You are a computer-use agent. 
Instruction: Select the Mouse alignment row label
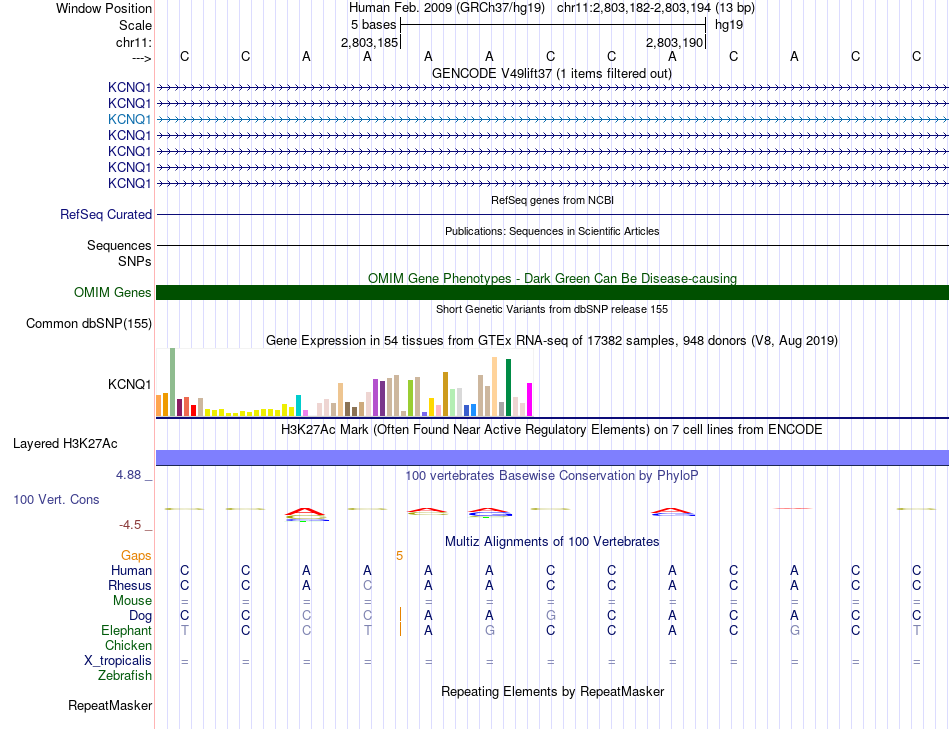(x=132, y=601)
